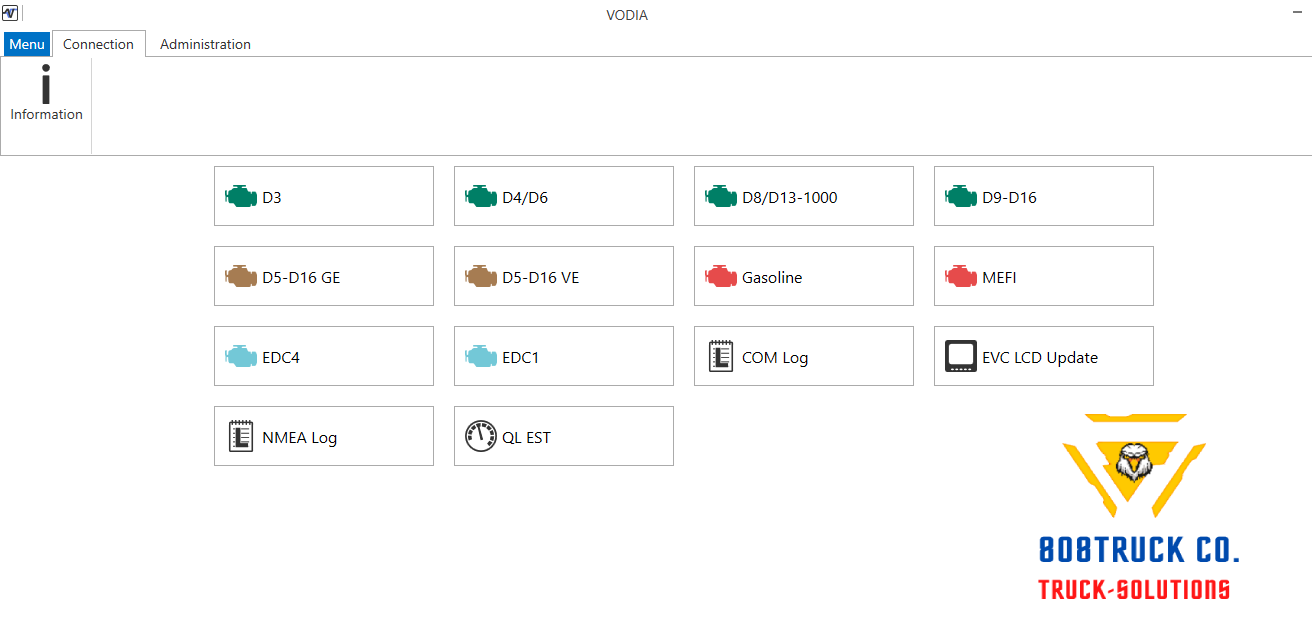Click the COM Log notepad icon
The height and width of the screenshot is (627, 1312).
click(x=721, y=357)
